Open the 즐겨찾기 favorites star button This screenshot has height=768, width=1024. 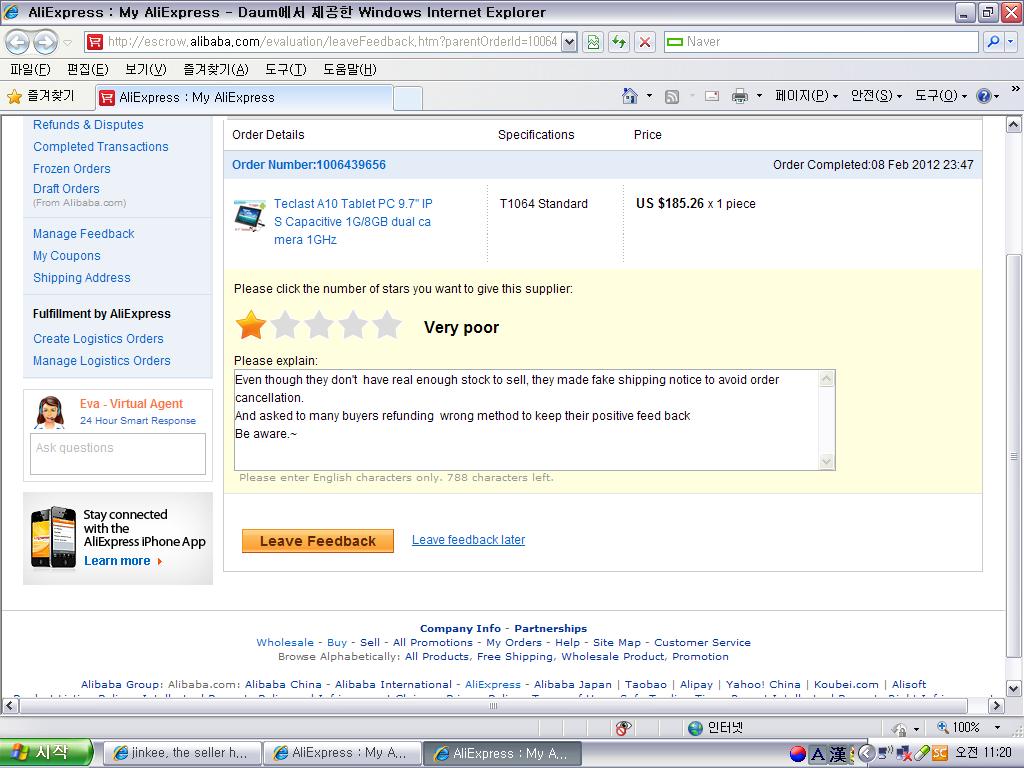coord(40,97)
